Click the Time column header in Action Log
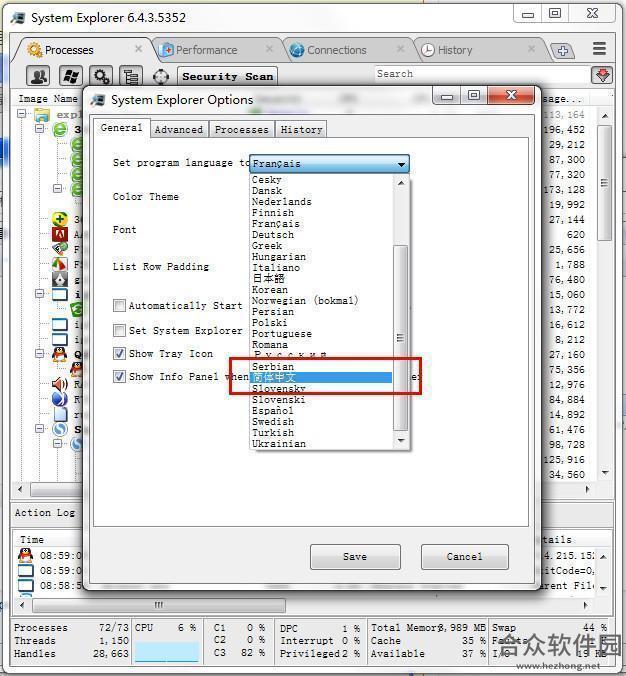Image resolution: width=626 pixels, height=676 pixels. point(32,539)
